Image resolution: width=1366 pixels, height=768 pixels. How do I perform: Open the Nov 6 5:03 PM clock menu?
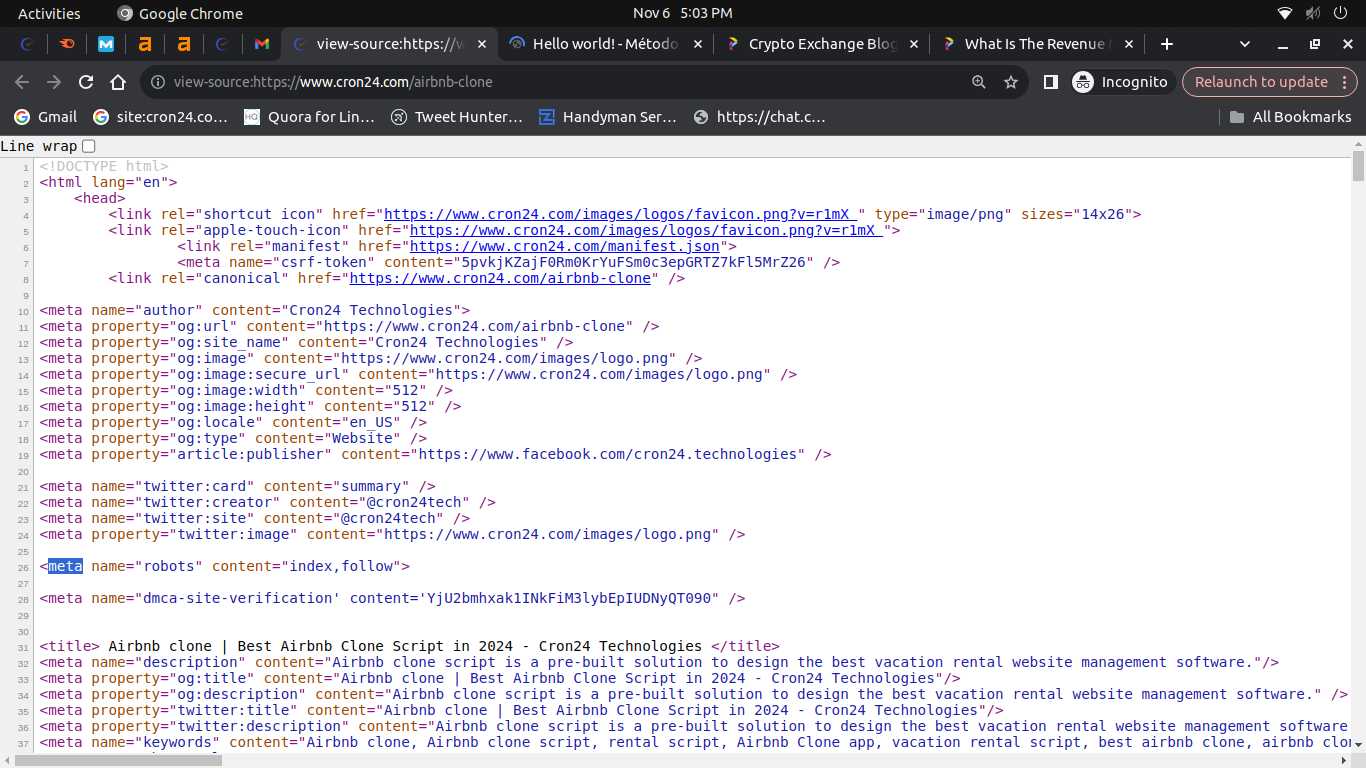pos(683,13)
